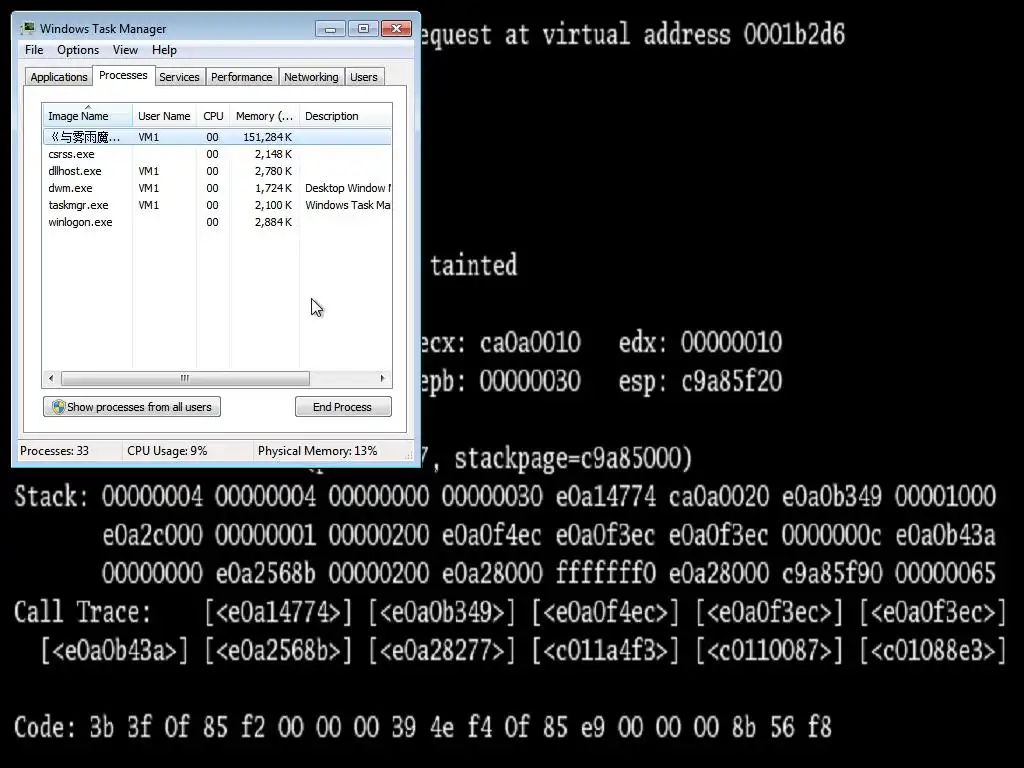1024x768 pixels.
Task: Sort by the User Name column
Action: (x=164, y=116)
